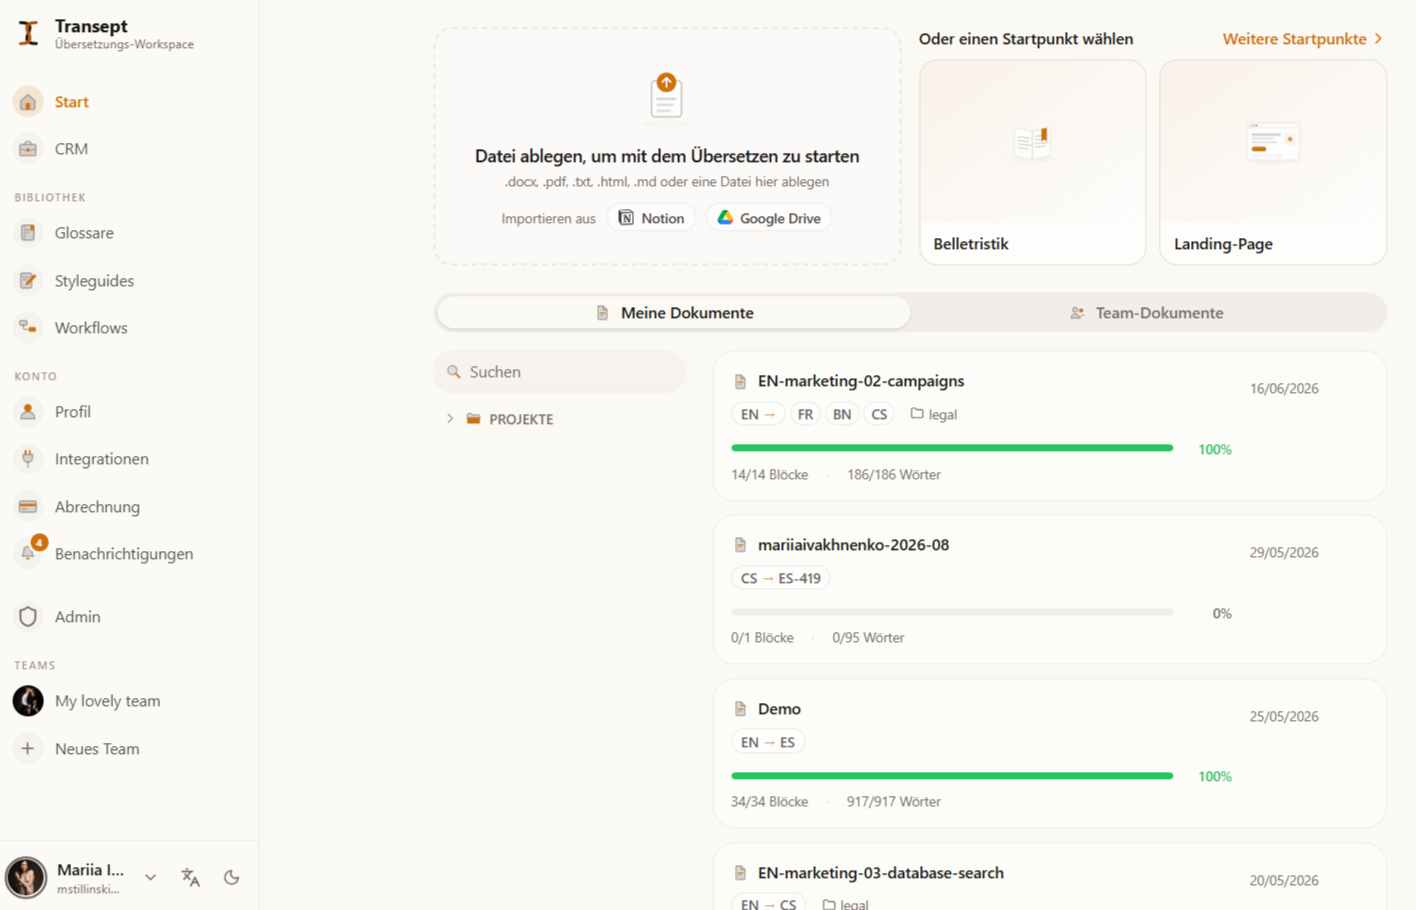
Task: Click the CS → ES-419 language tag
Action: pyautogui.click(x=781, y=578)
